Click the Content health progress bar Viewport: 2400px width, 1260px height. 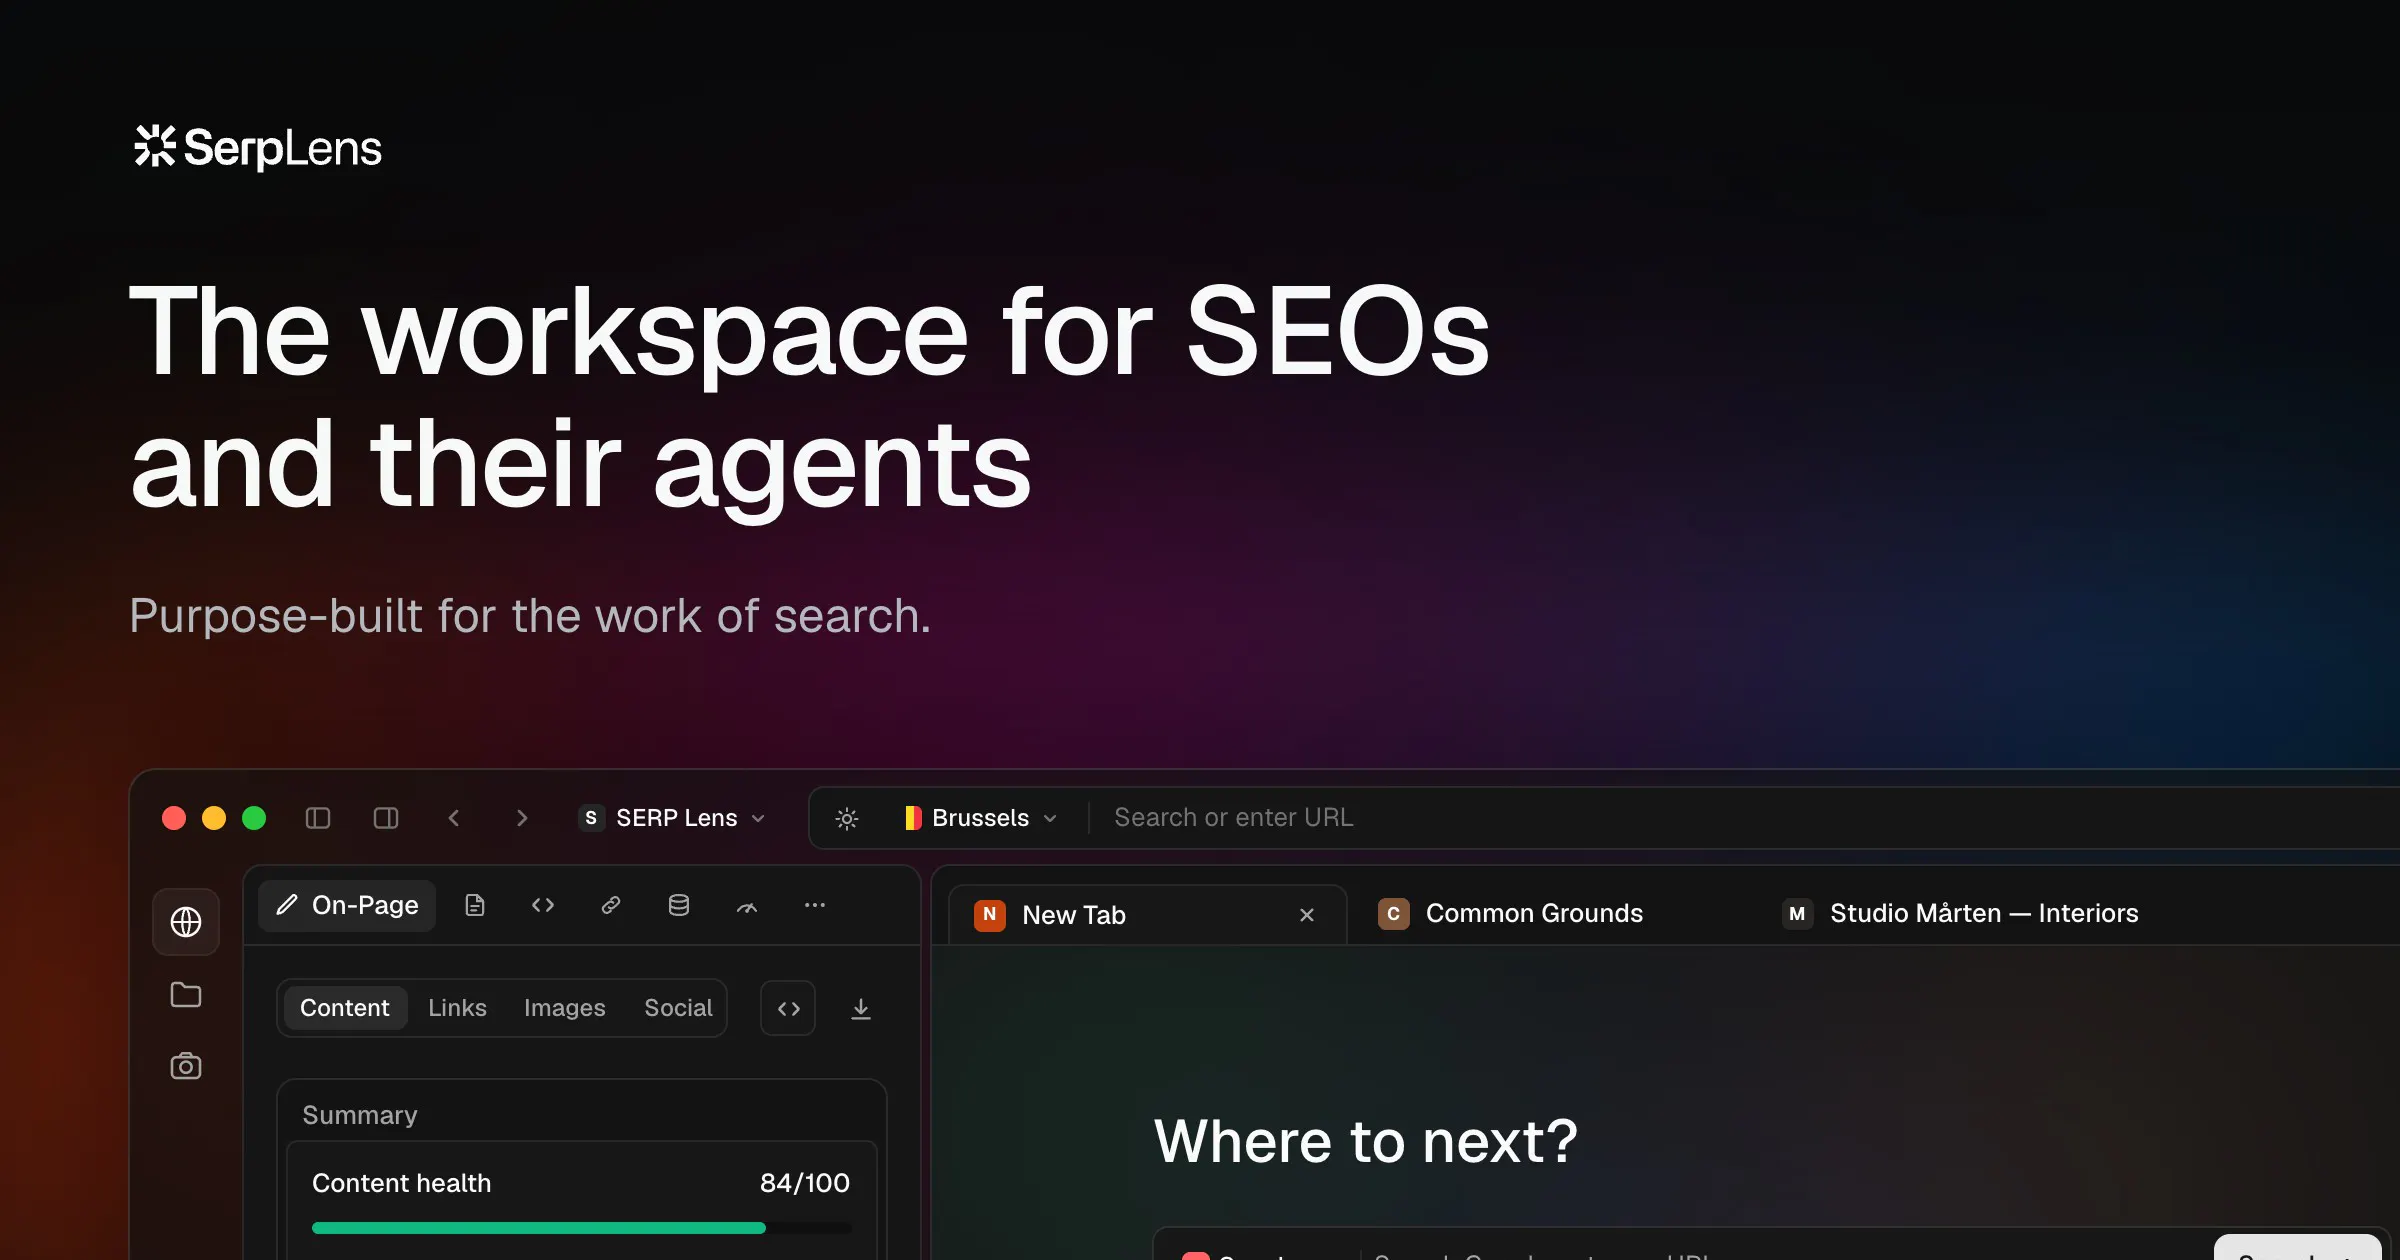click(x=581, y=1228)
